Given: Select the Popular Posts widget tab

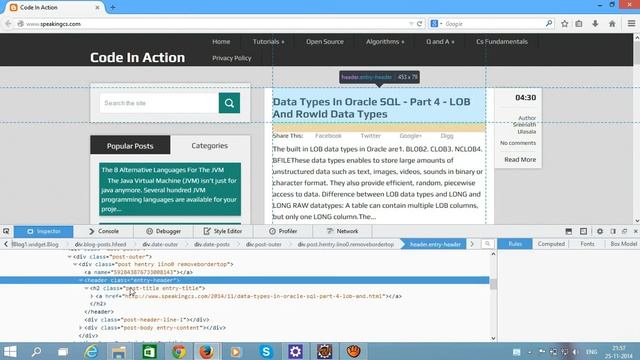Looking at the screenshot, I should 130,145.
